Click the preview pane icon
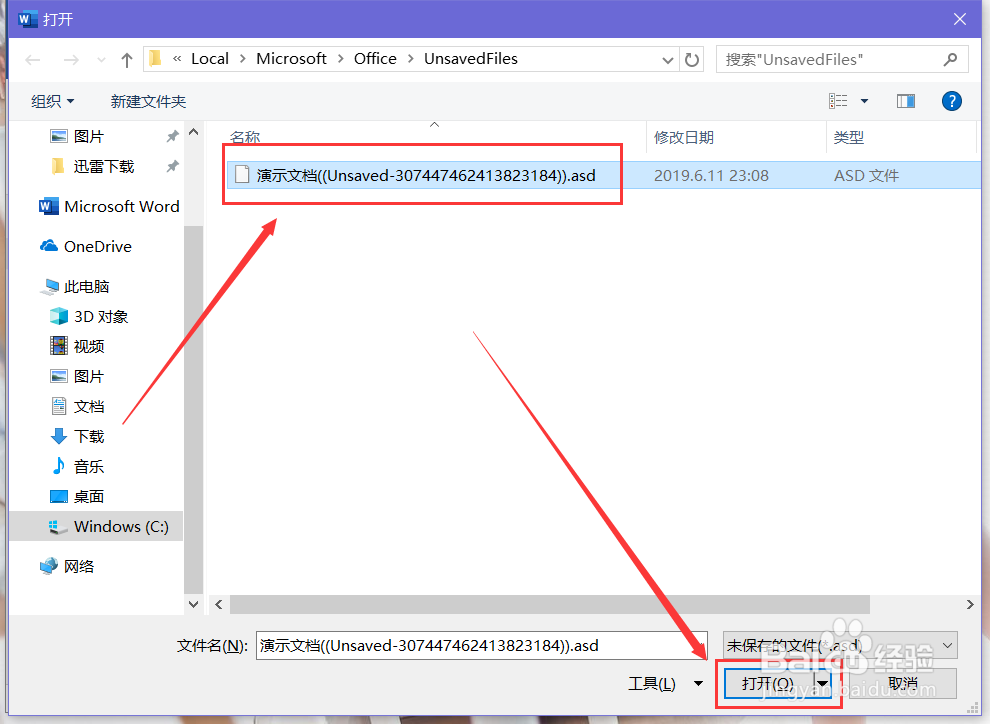This screenshot has width=990, height=724. (x=905, y=101)
